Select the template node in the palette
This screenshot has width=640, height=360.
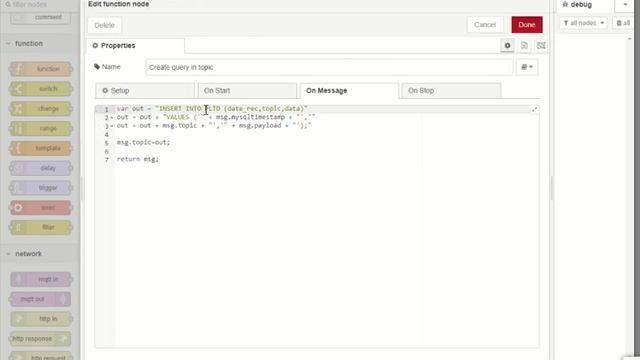point(41,148)
